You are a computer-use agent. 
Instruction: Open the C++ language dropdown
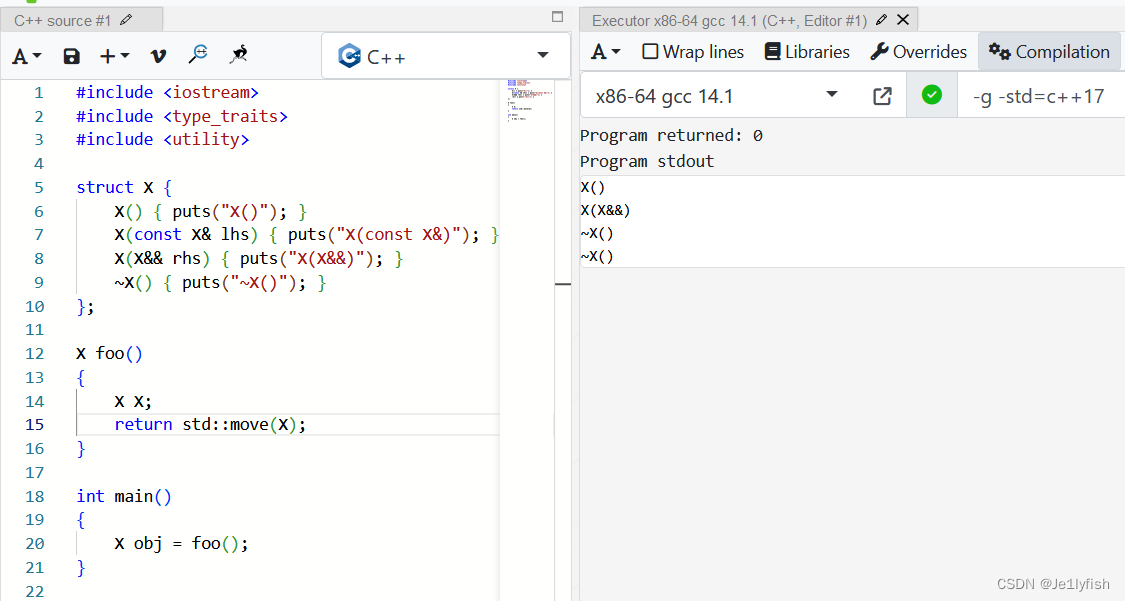tap(443, 55)
